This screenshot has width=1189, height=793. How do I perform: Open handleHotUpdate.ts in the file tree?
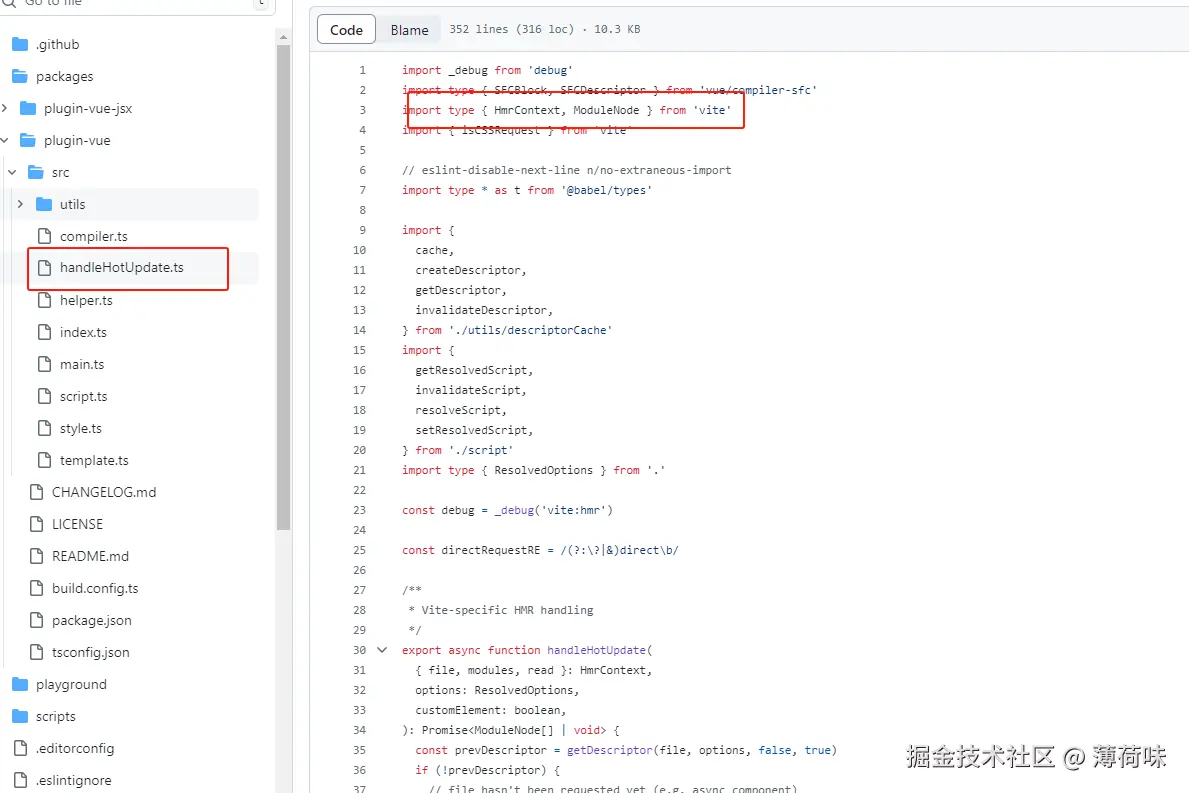(x=121, y=268)
